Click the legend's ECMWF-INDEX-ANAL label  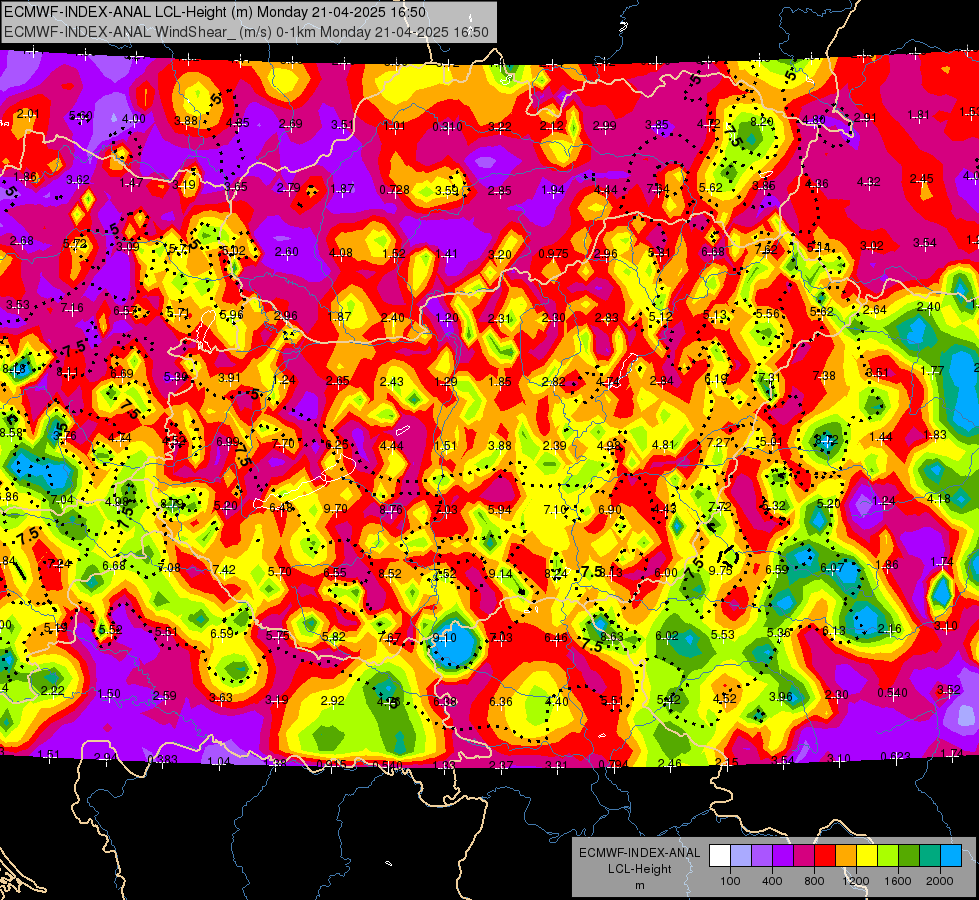click(639, 853)
